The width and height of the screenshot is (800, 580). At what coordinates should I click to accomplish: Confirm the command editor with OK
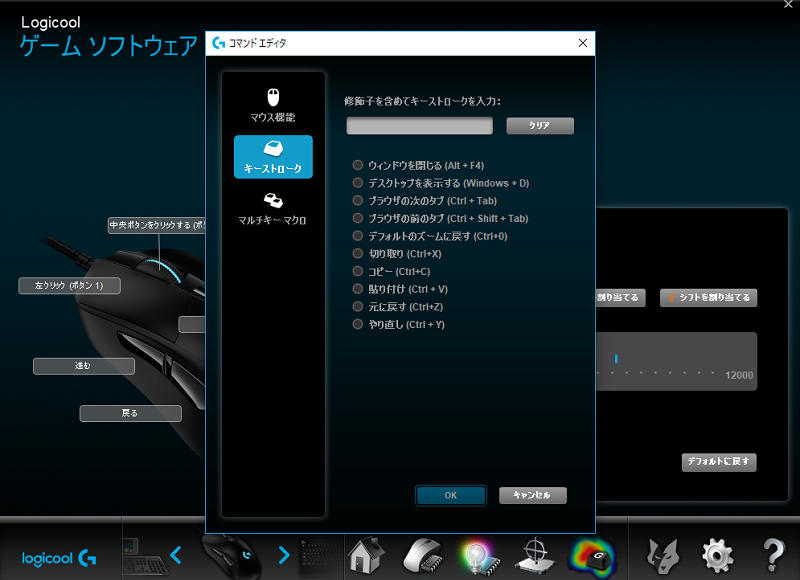pyautogui.click(x=451, y=495)
